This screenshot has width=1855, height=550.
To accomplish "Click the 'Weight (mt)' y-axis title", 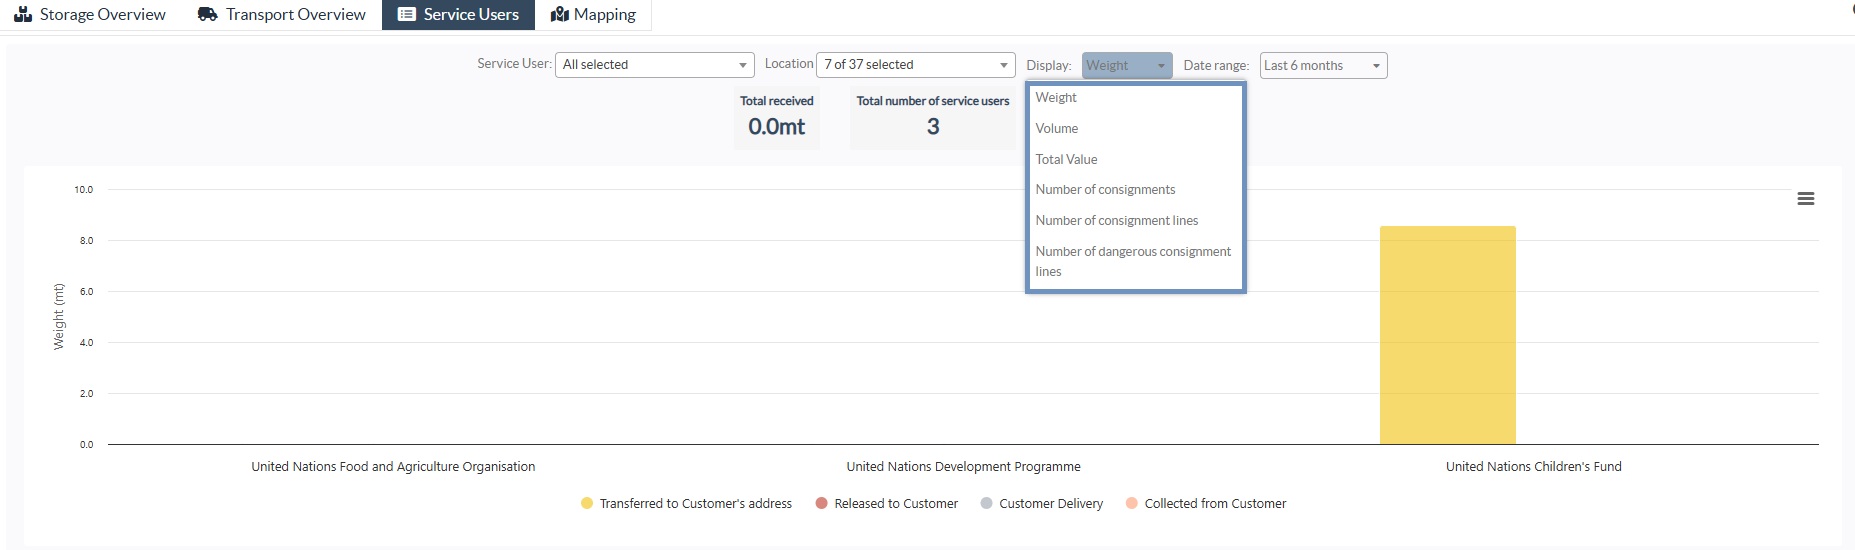I will coord(59,316).
